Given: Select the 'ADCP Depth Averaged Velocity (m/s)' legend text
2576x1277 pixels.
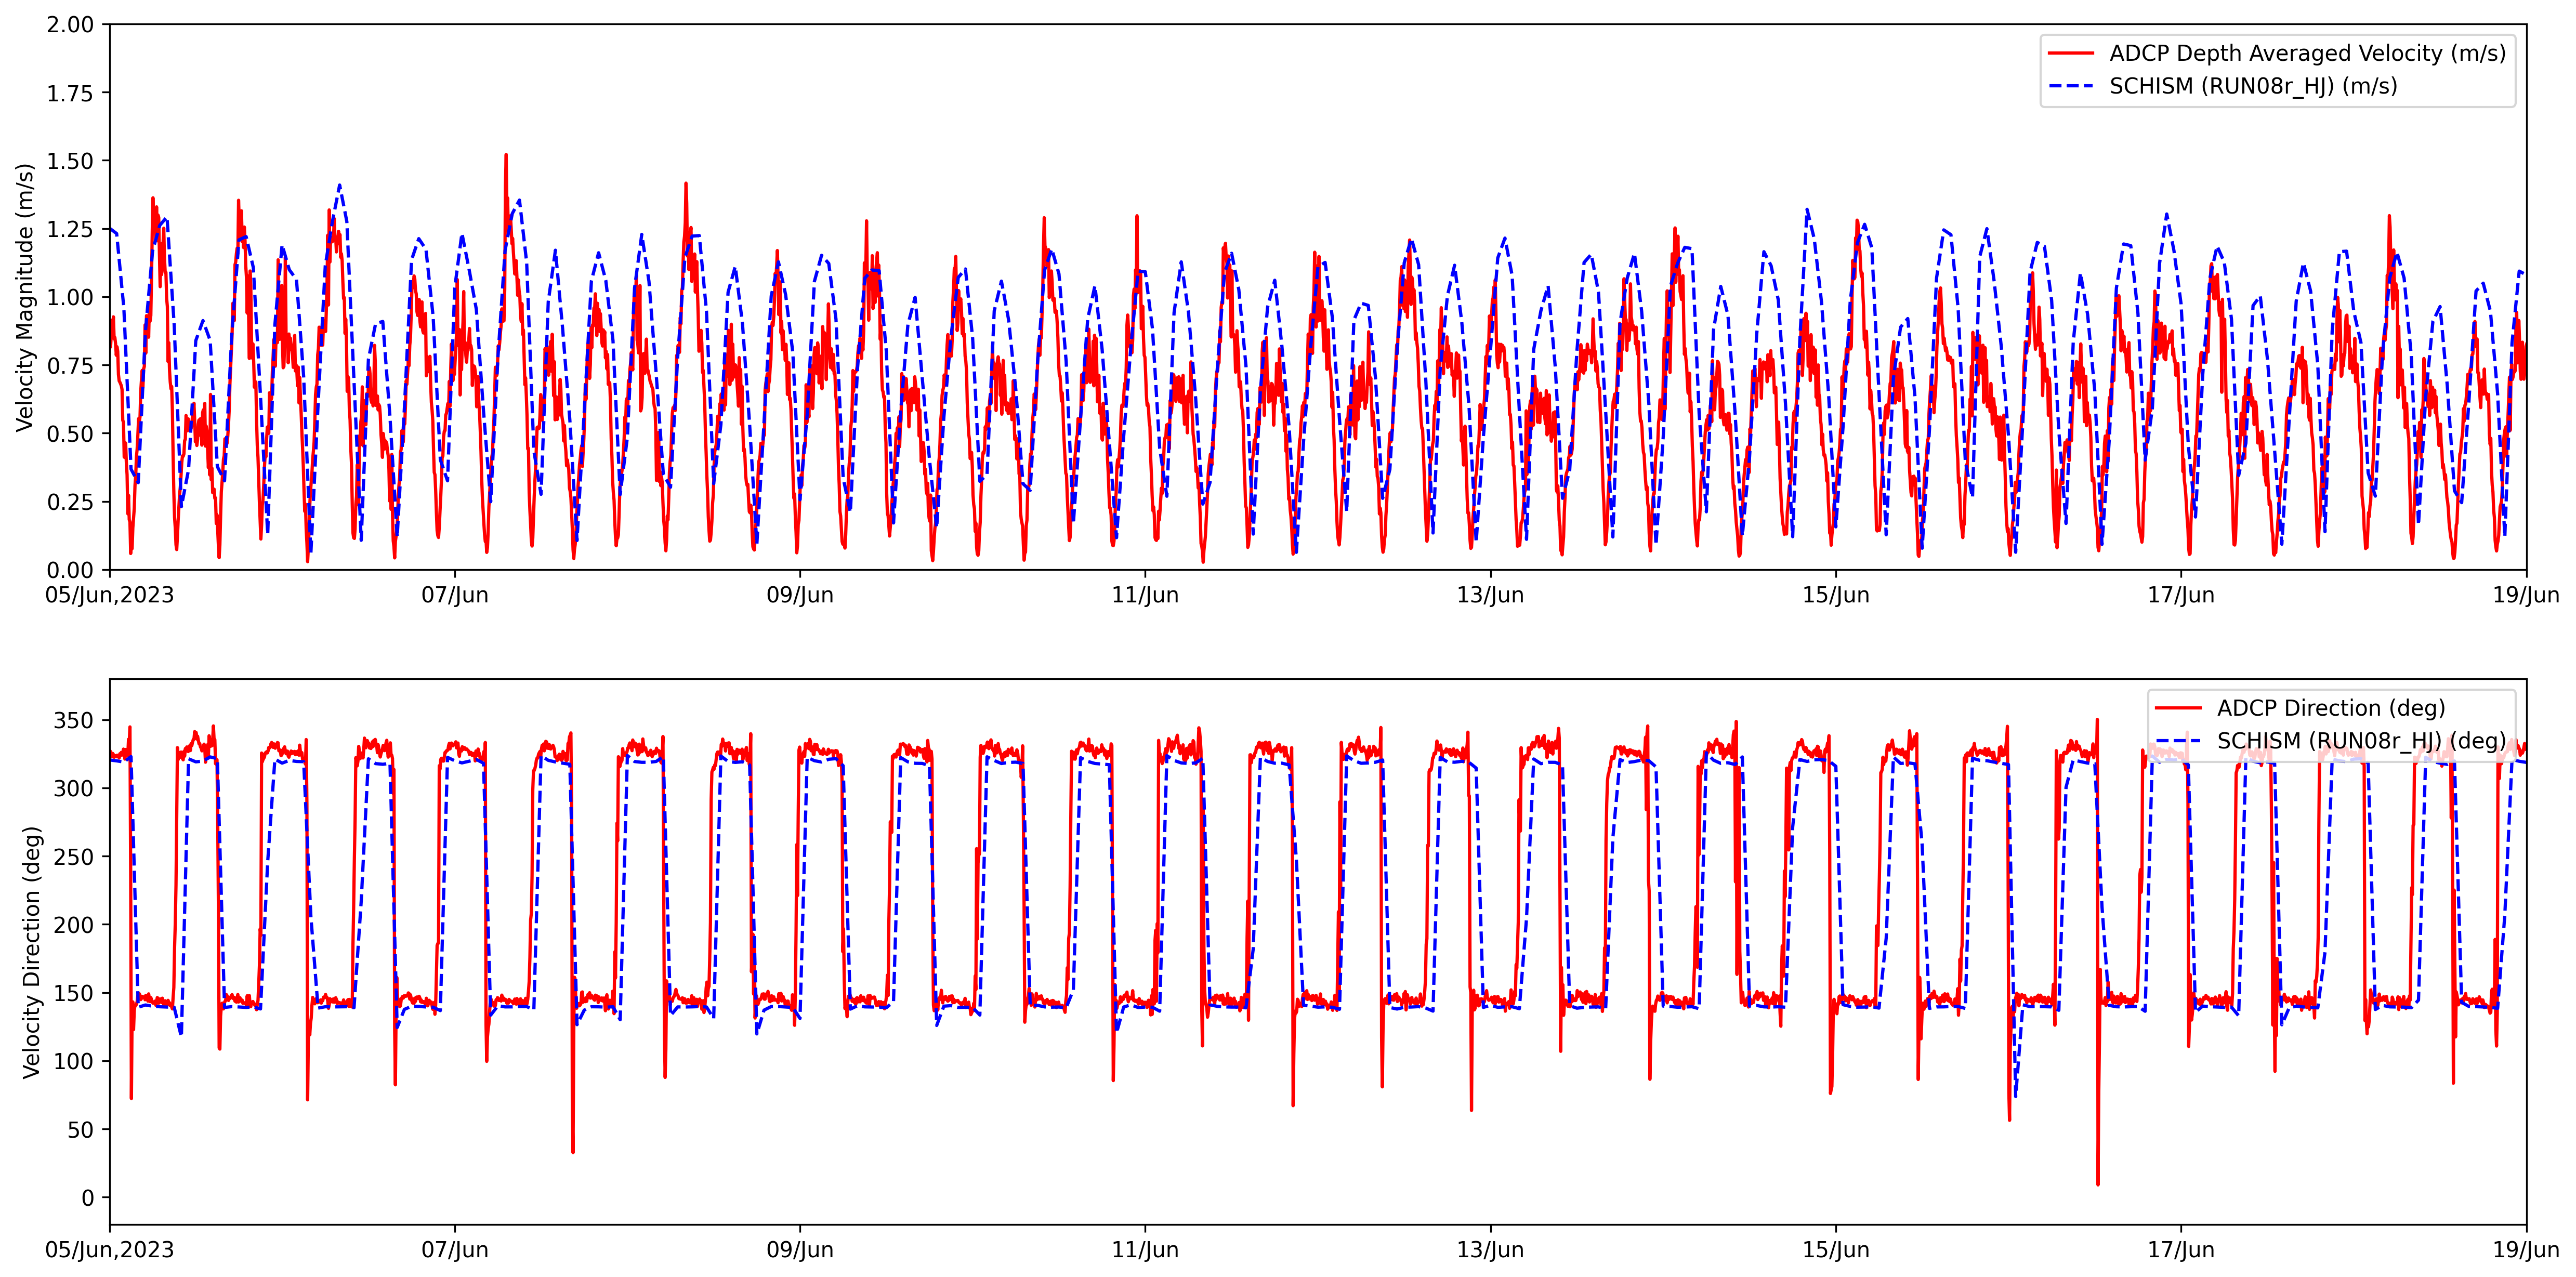Looking at the screenshot, I should point(2307,53).
